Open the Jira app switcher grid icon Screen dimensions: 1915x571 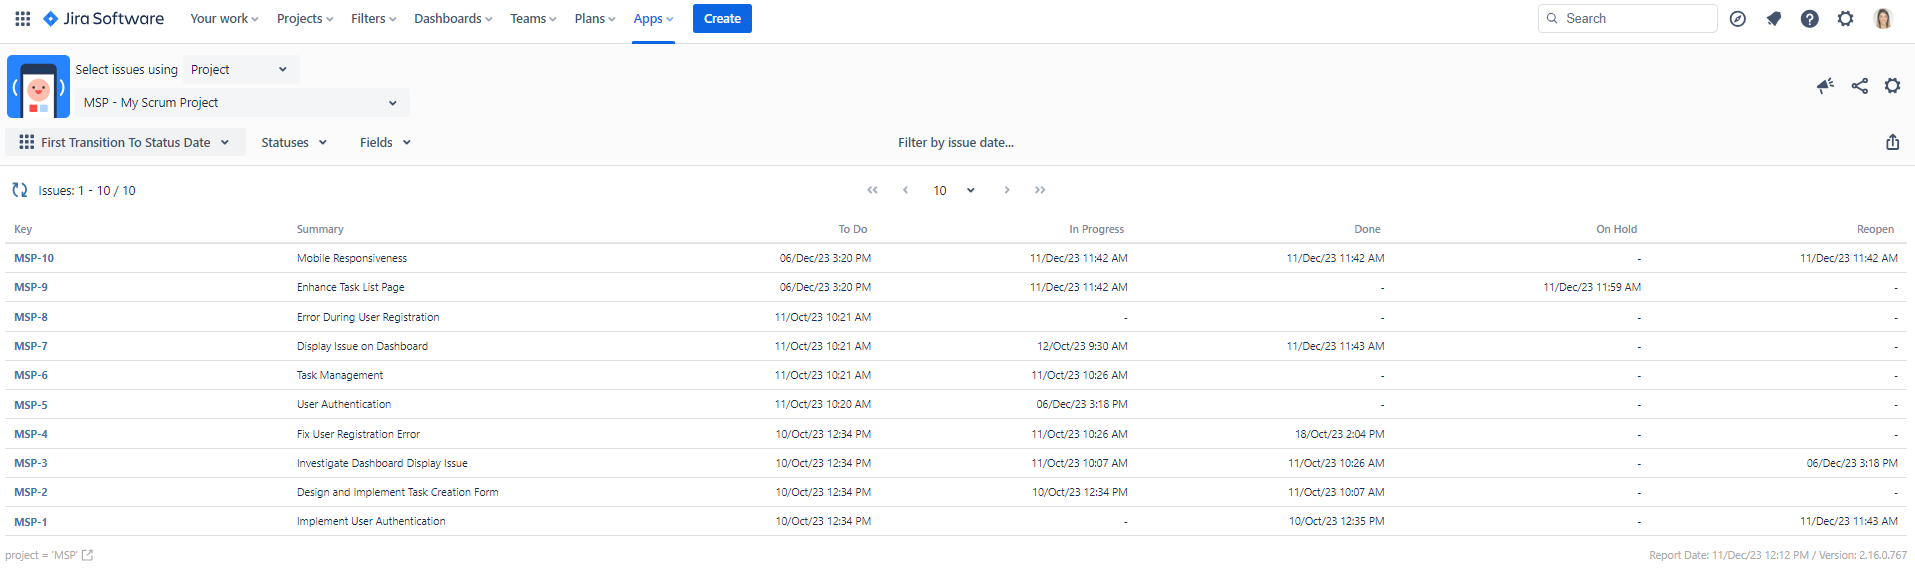22,19
